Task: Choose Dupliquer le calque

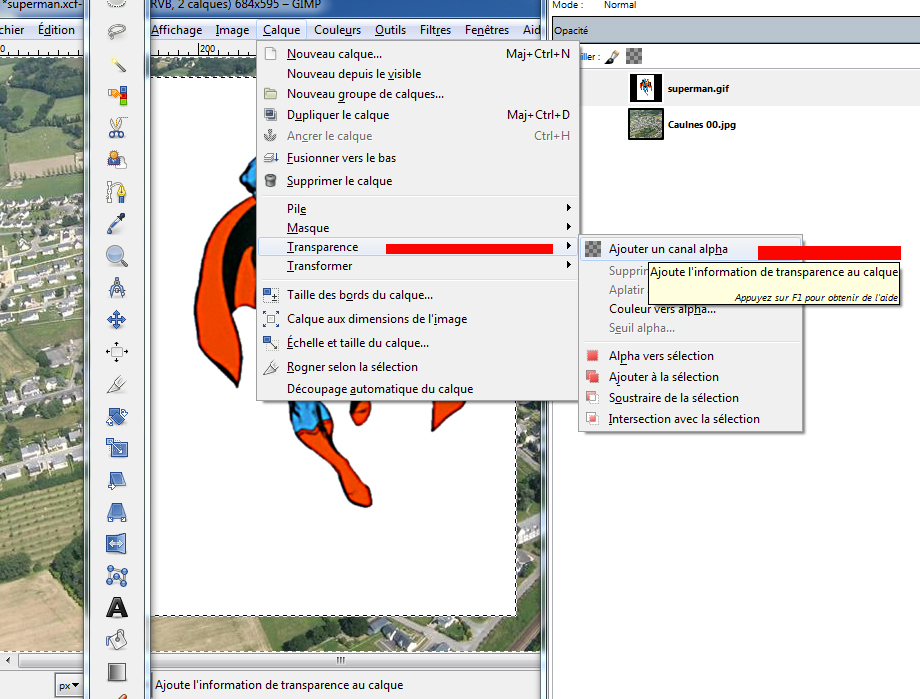Action: pos(418,115)
